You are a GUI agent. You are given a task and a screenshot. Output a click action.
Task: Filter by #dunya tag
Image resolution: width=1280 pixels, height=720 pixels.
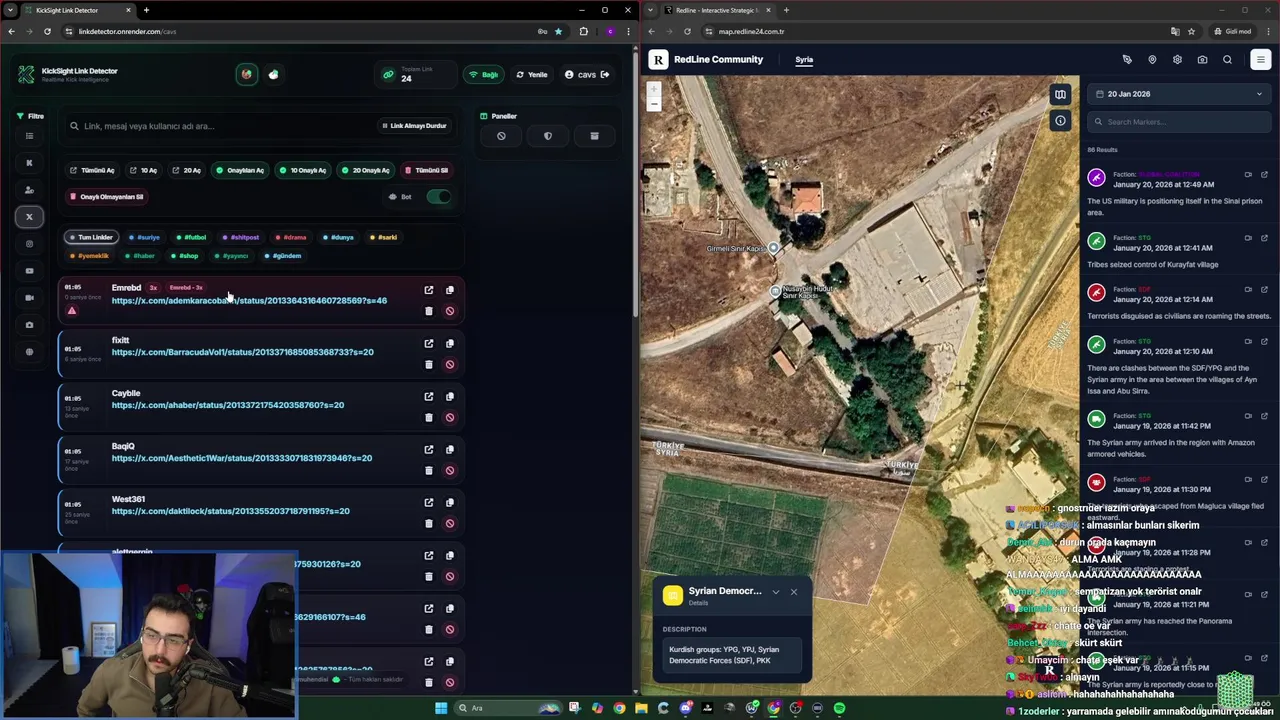point(339,237)
